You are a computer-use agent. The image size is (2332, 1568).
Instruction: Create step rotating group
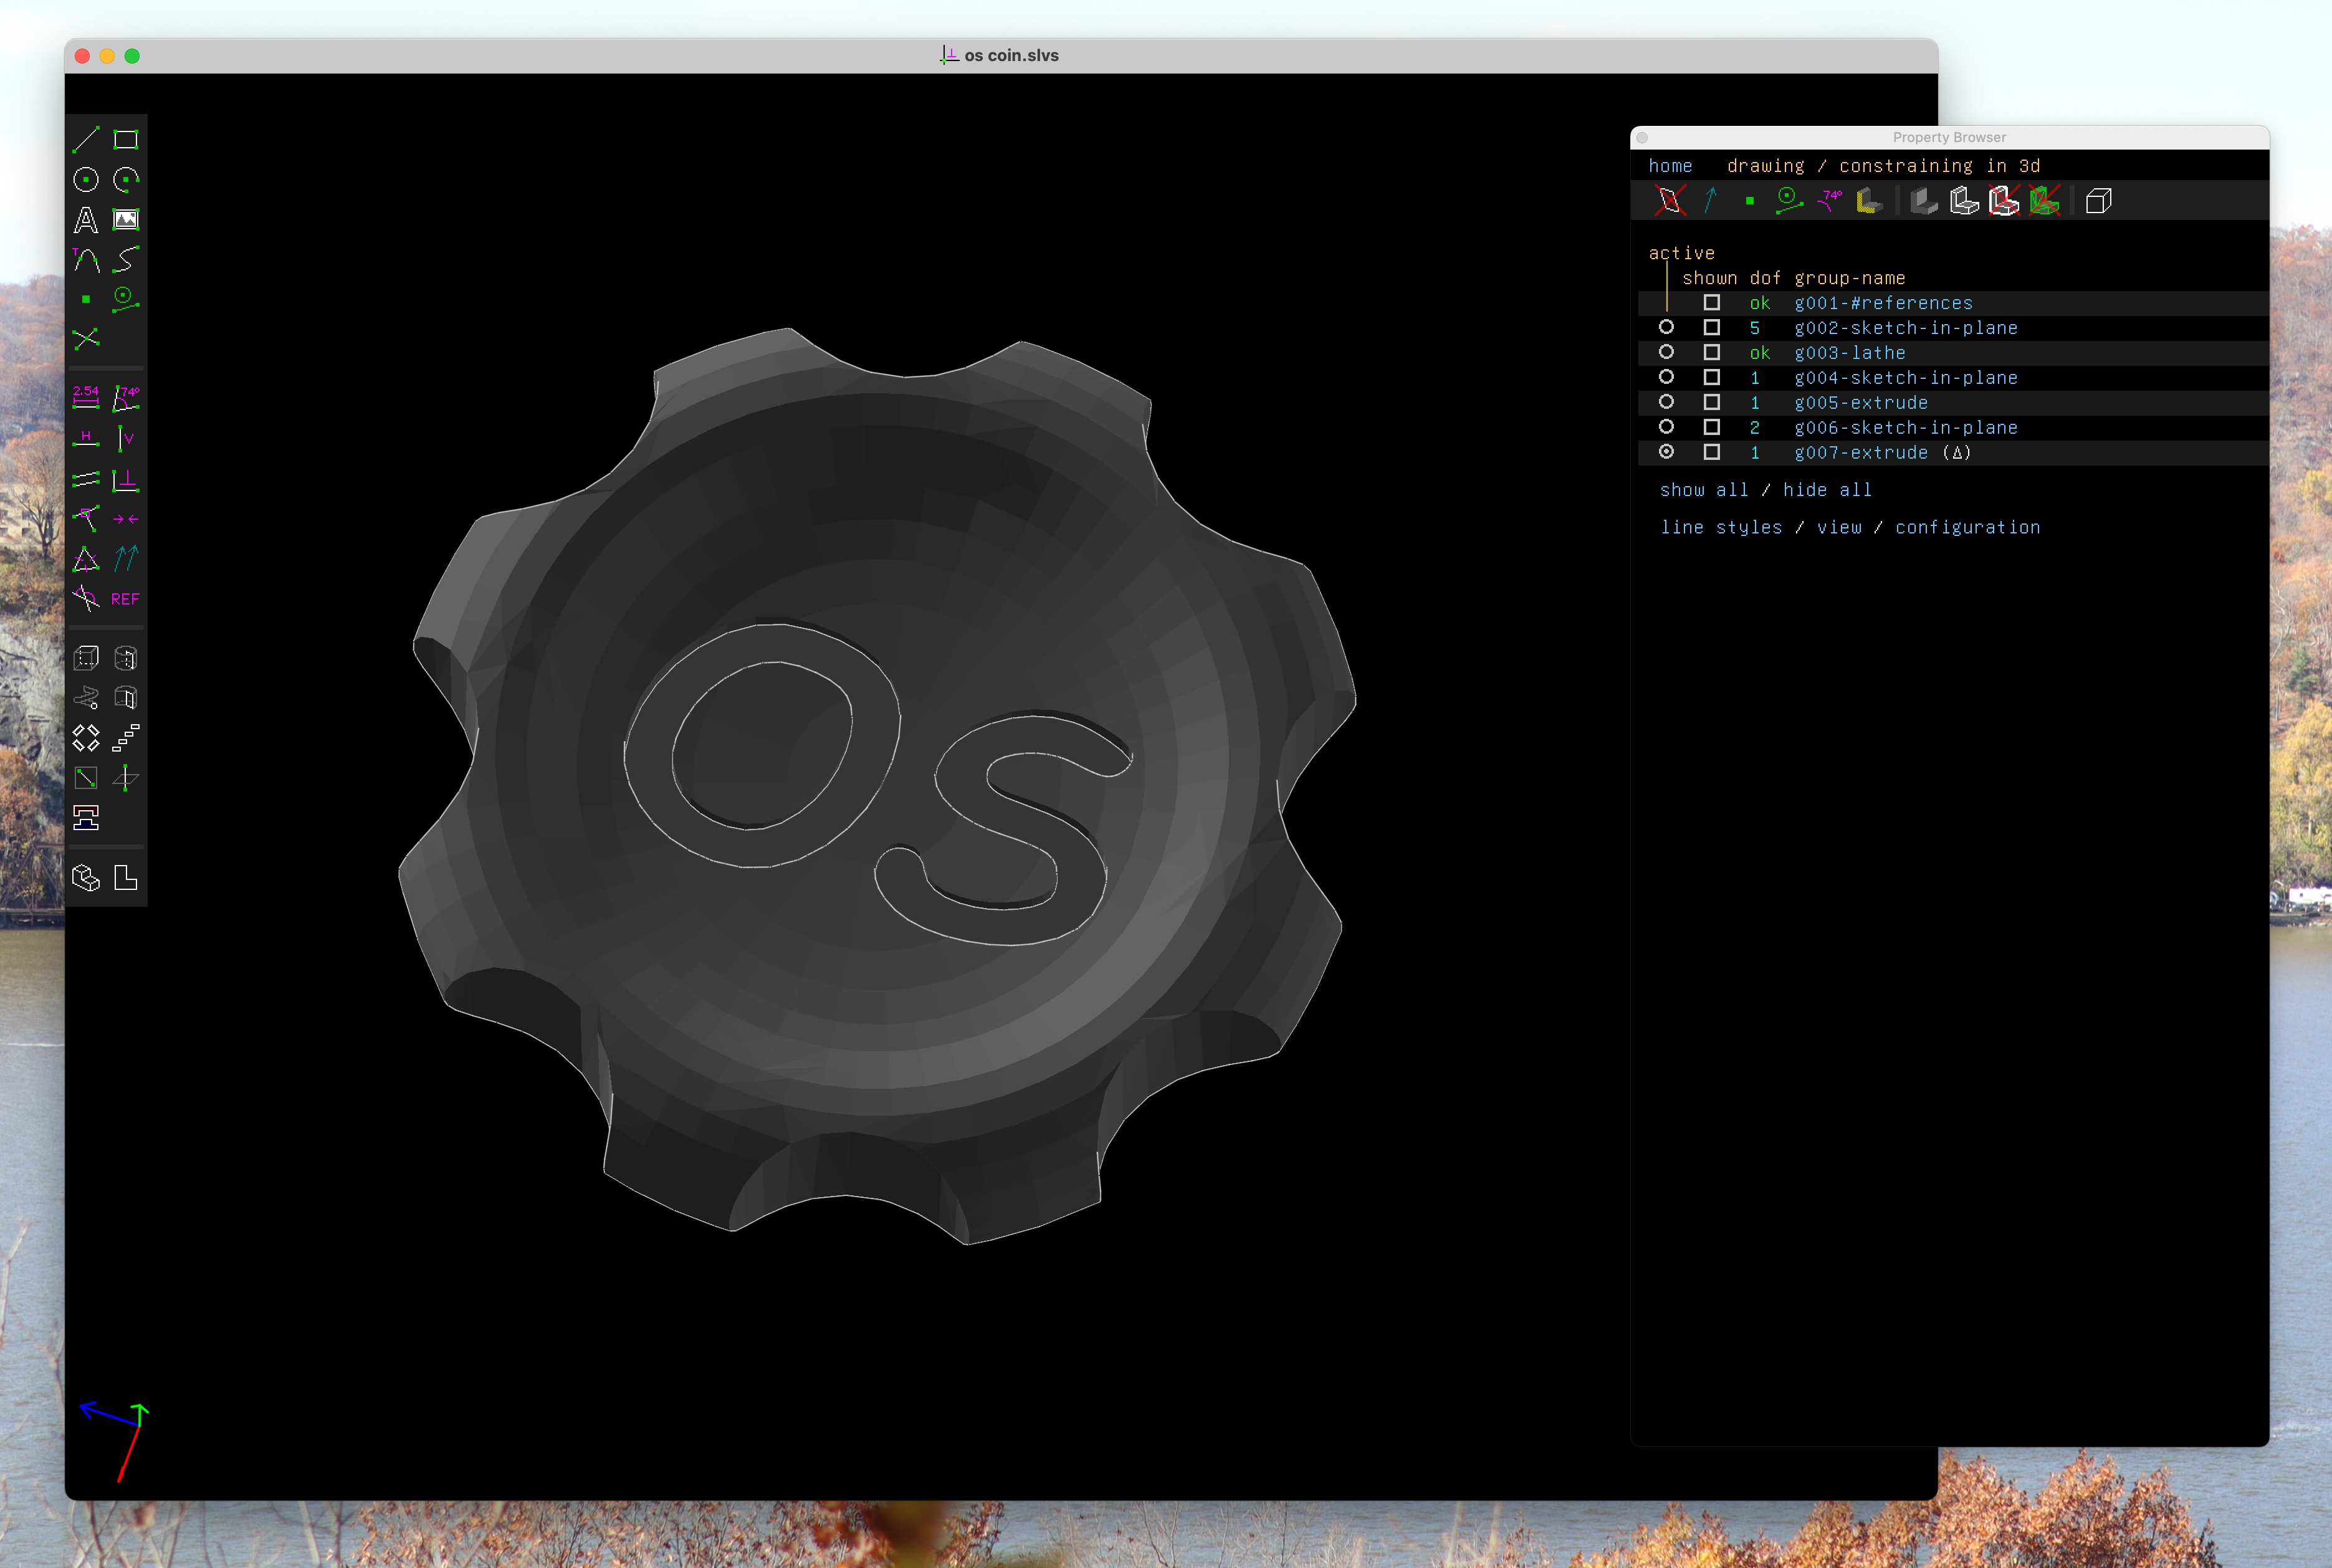(x=86, y=738)
